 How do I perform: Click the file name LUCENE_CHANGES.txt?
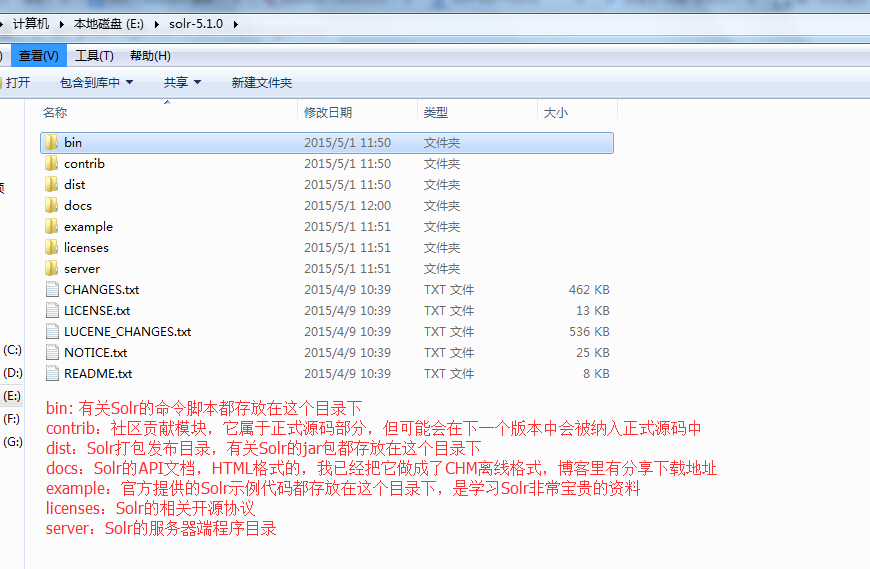tap(128, 332)
